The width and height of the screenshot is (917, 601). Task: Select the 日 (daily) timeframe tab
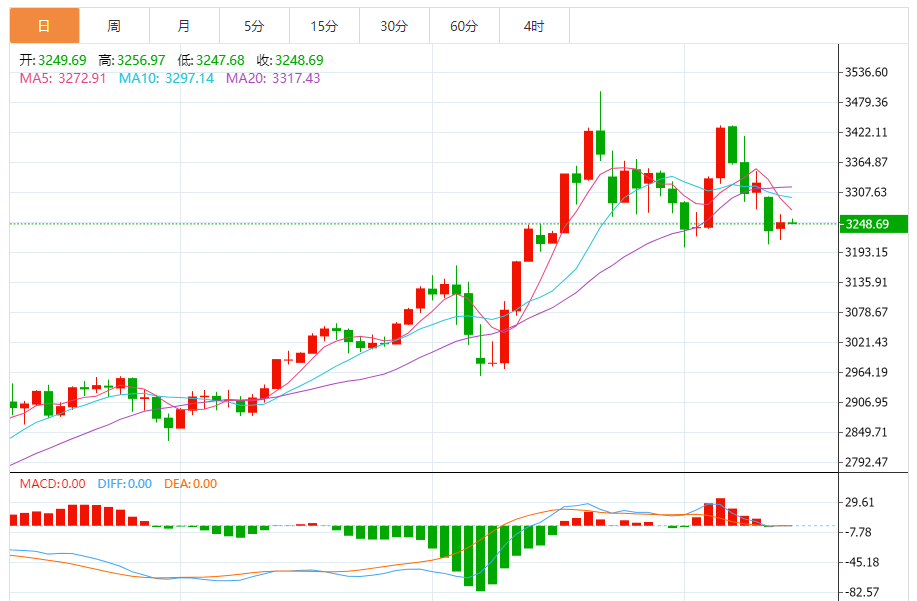pos(44,26)
